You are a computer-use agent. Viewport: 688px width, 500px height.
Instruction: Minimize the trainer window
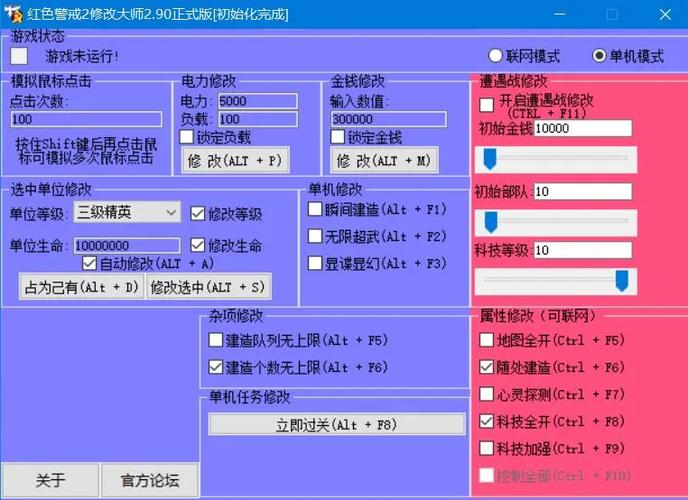click(559, 14)
